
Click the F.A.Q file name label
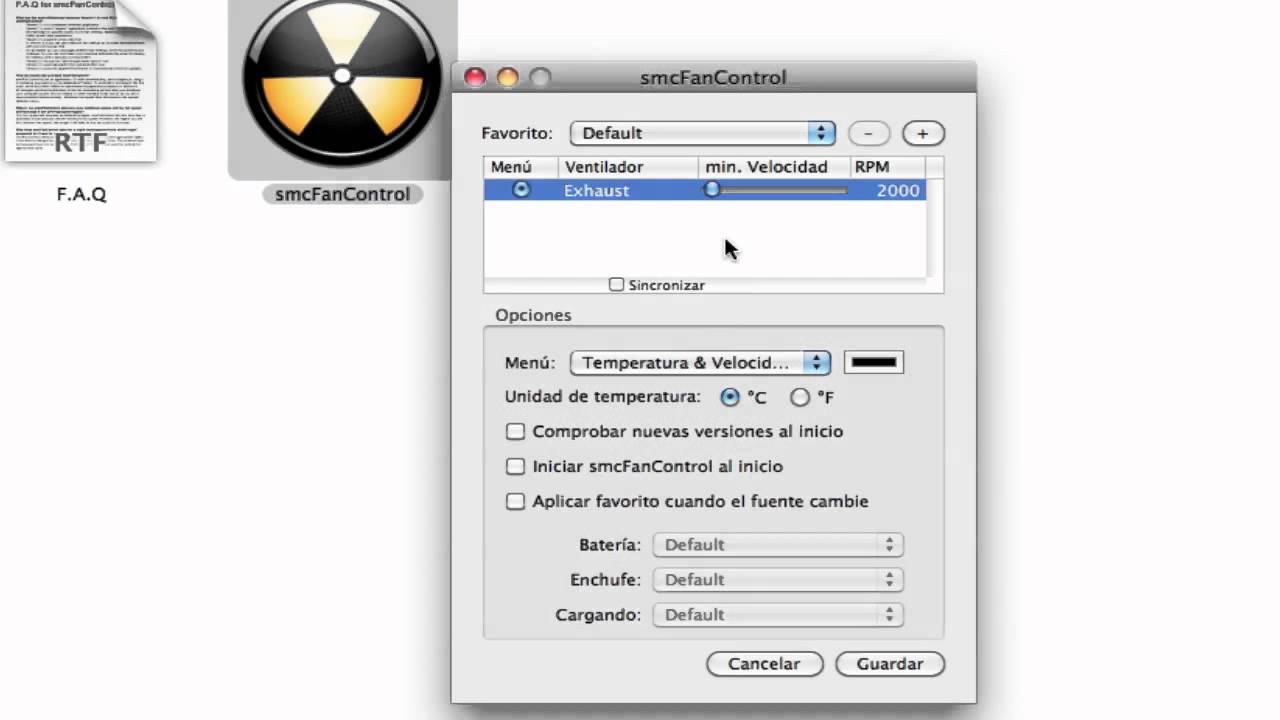82,194
